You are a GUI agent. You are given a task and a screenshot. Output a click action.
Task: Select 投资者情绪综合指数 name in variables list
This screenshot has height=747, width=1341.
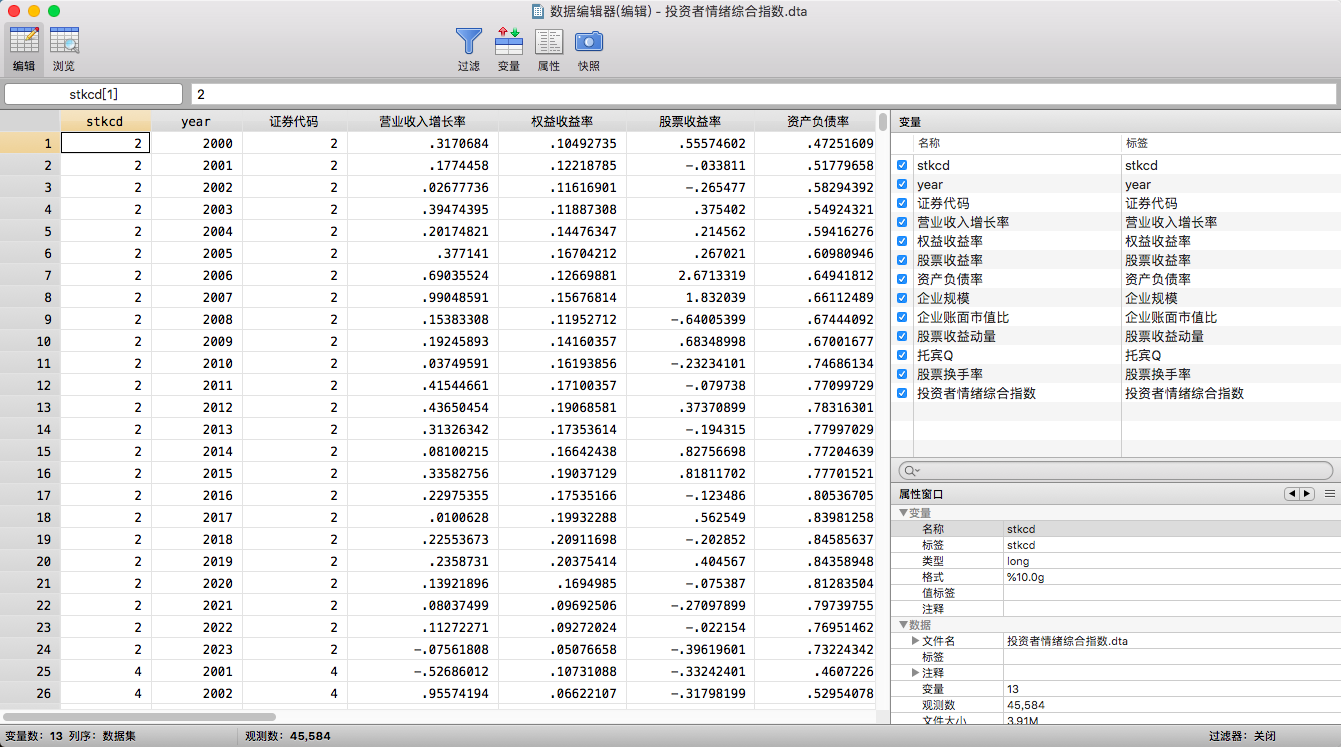point(976,394)
